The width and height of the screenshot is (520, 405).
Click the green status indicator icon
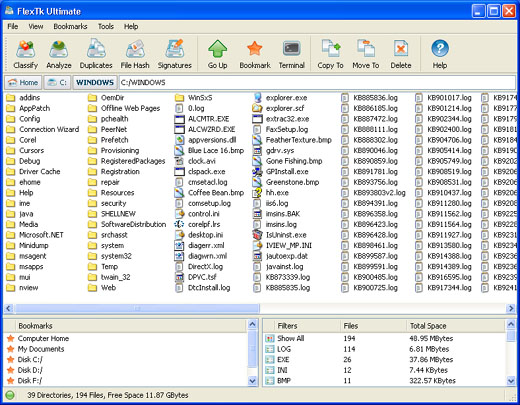[10, 395]
